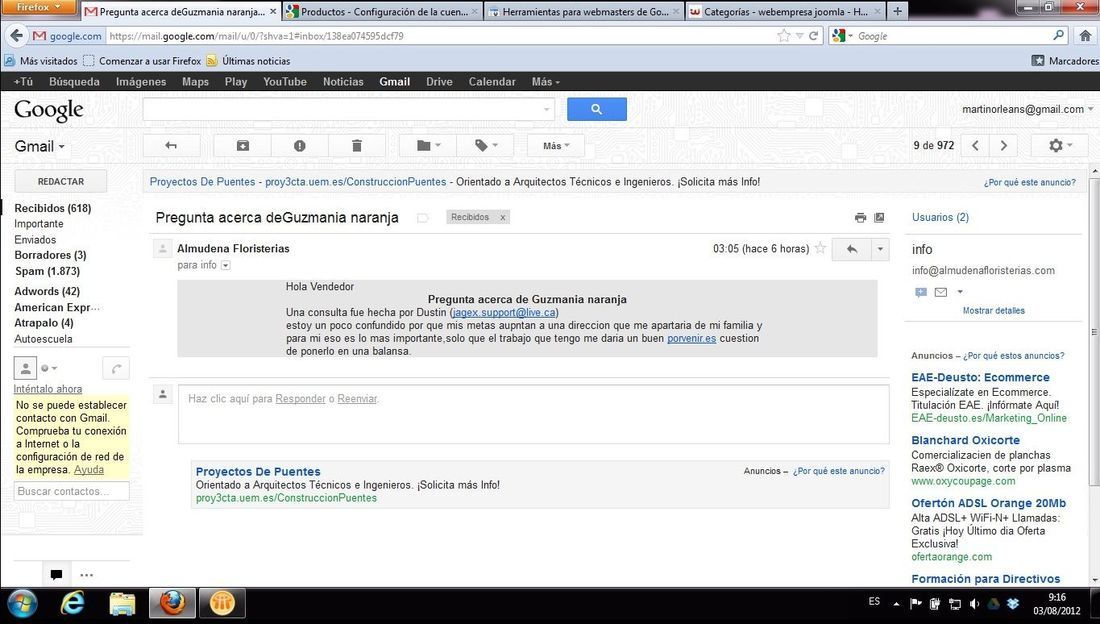The image size is (1100, 624).
Task: Open the Autoescuela label
Action: tap(43, 339)
